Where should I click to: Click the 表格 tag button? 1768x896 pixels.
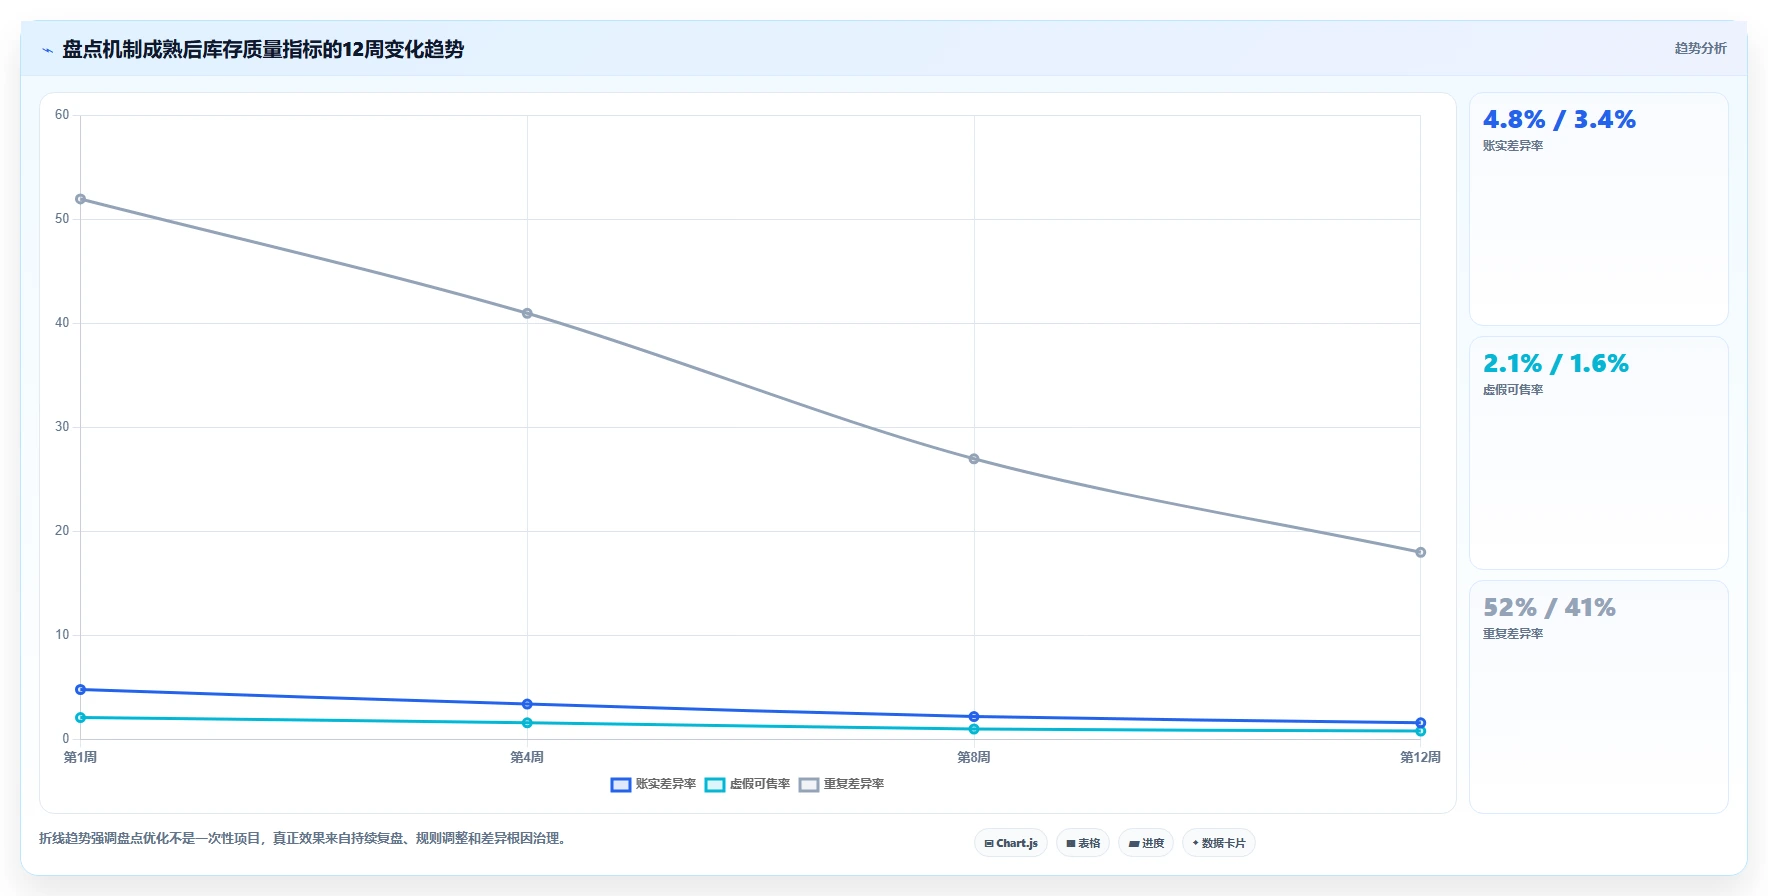coord(1083,843)
